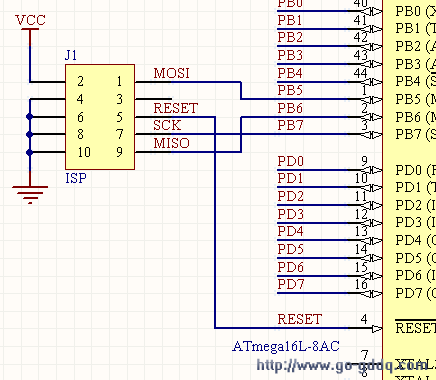436x380 pixels.
Task: Select the PD7 net label
Action: click(290, 284)
